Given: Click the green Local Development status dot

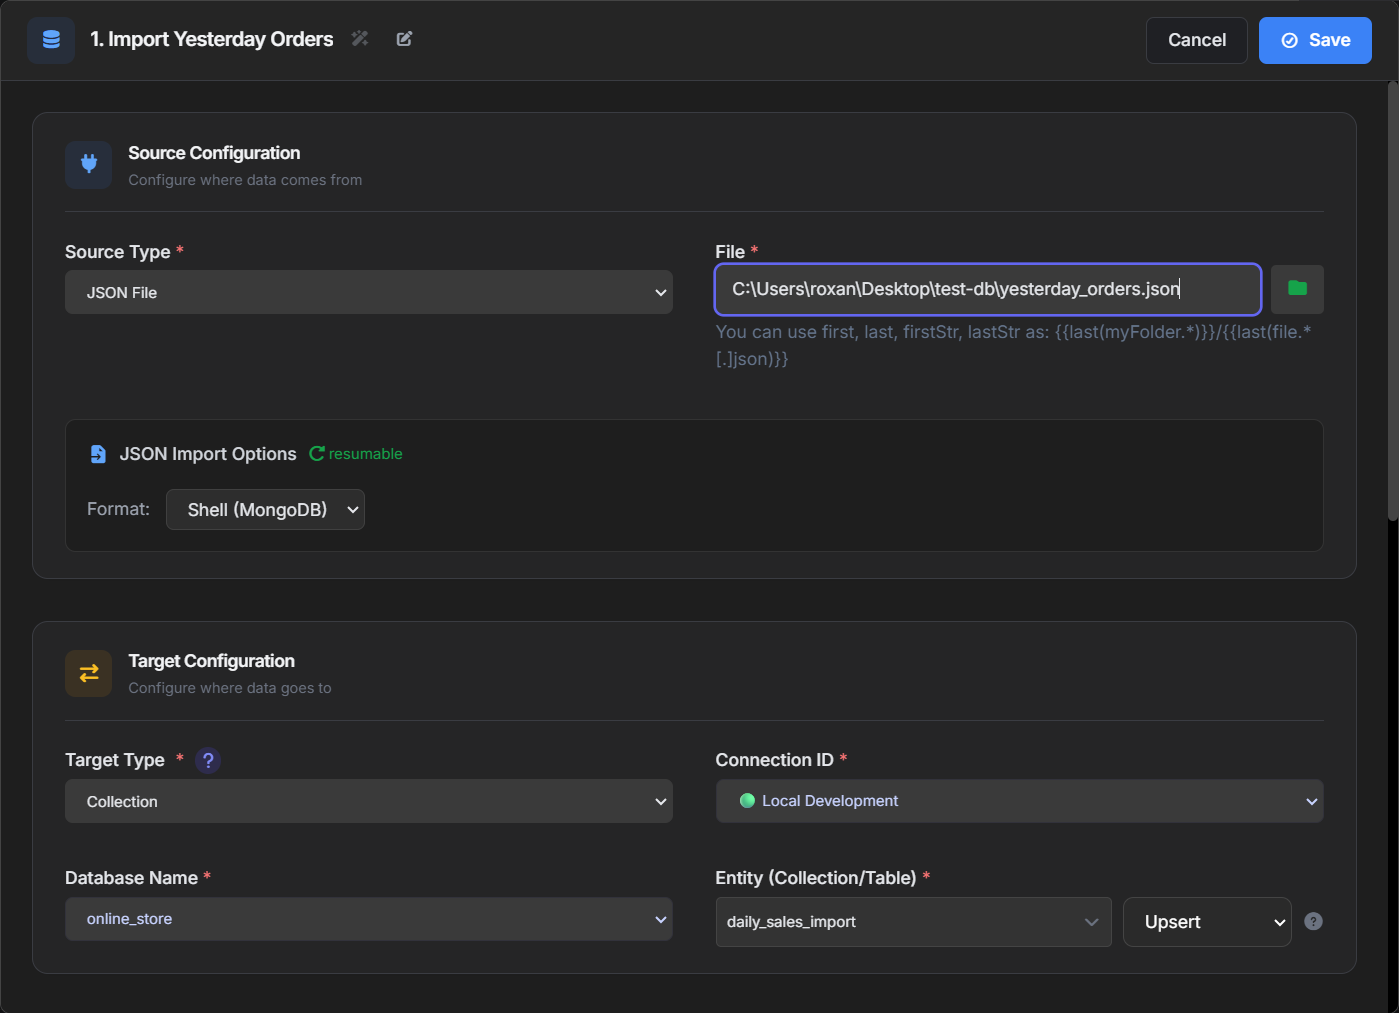Looking at the screenshot, I should coord(747,801).
